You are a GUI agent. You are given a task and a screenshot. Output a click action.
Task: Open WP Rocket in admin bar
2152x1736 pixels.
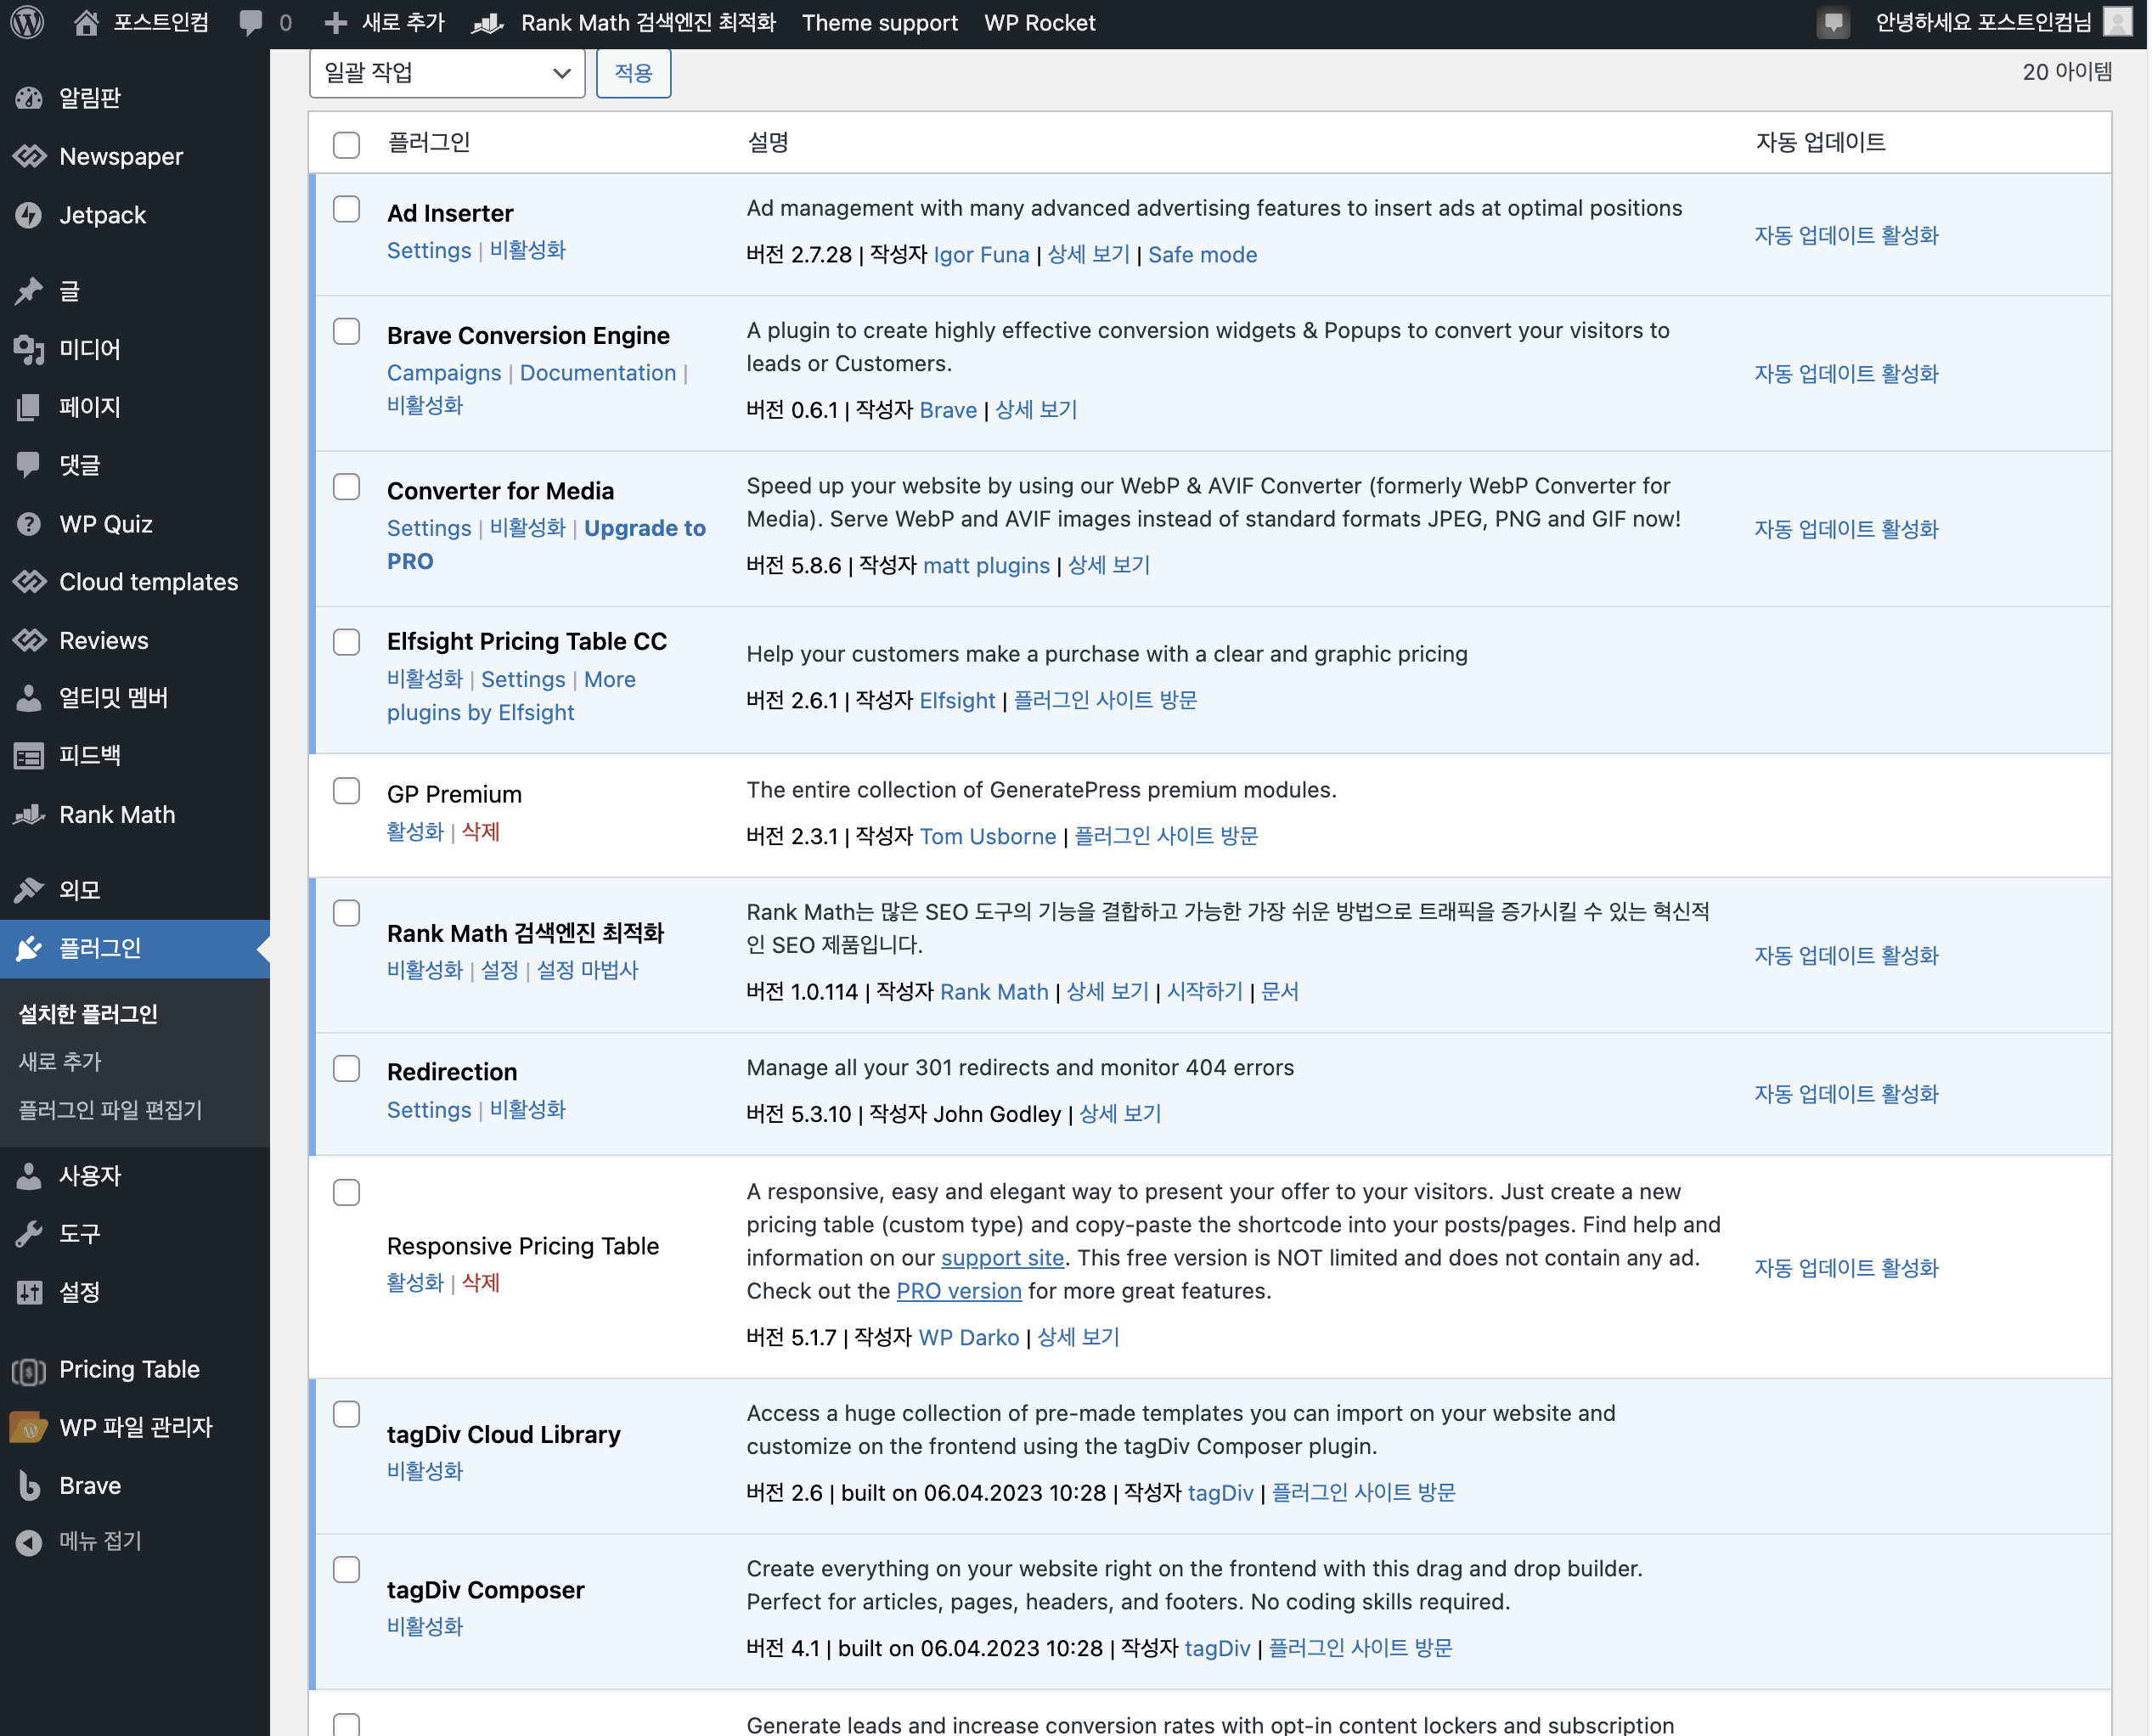tap(1040, 22)
